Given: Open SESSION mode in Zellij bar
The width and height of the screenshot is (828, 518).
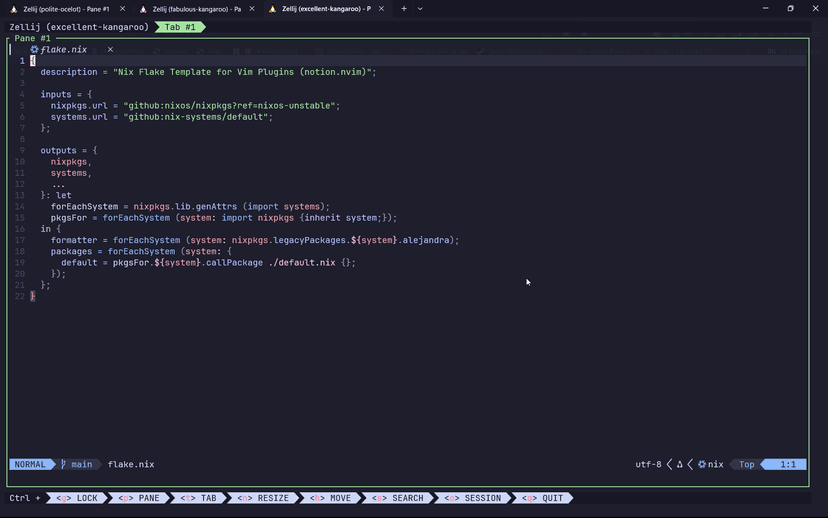Looking at the screenshot, I should (x=474, y=498).
